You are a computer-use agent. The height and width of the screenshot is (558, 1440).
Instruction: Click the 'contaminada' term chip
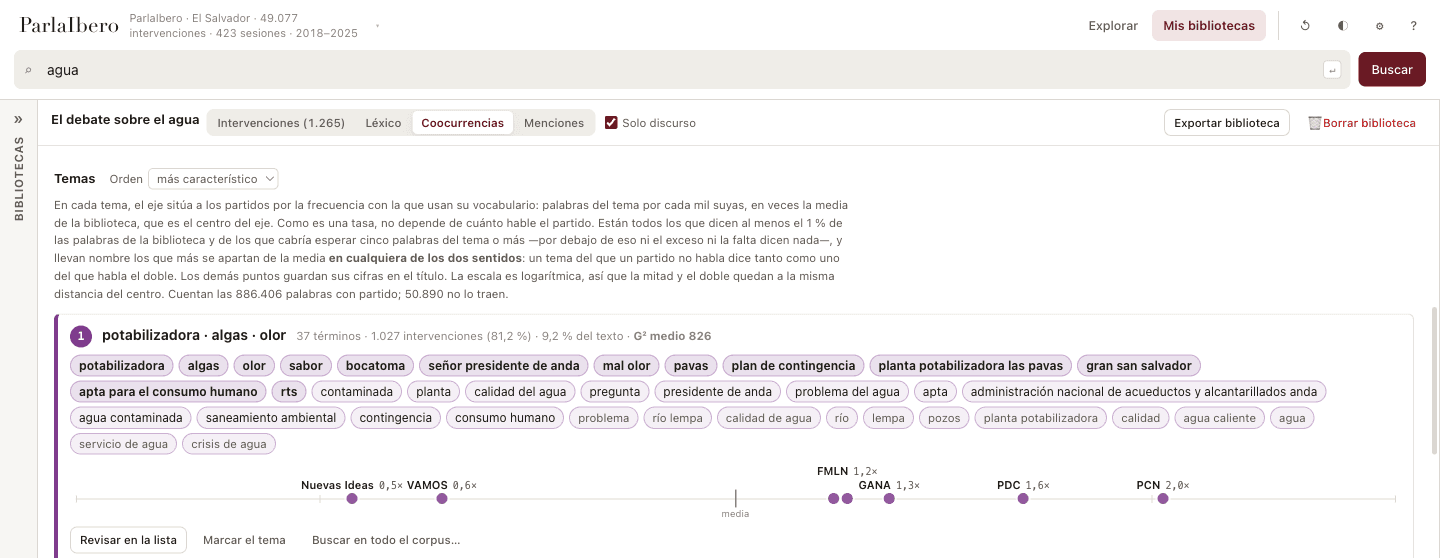coord(358,392)
